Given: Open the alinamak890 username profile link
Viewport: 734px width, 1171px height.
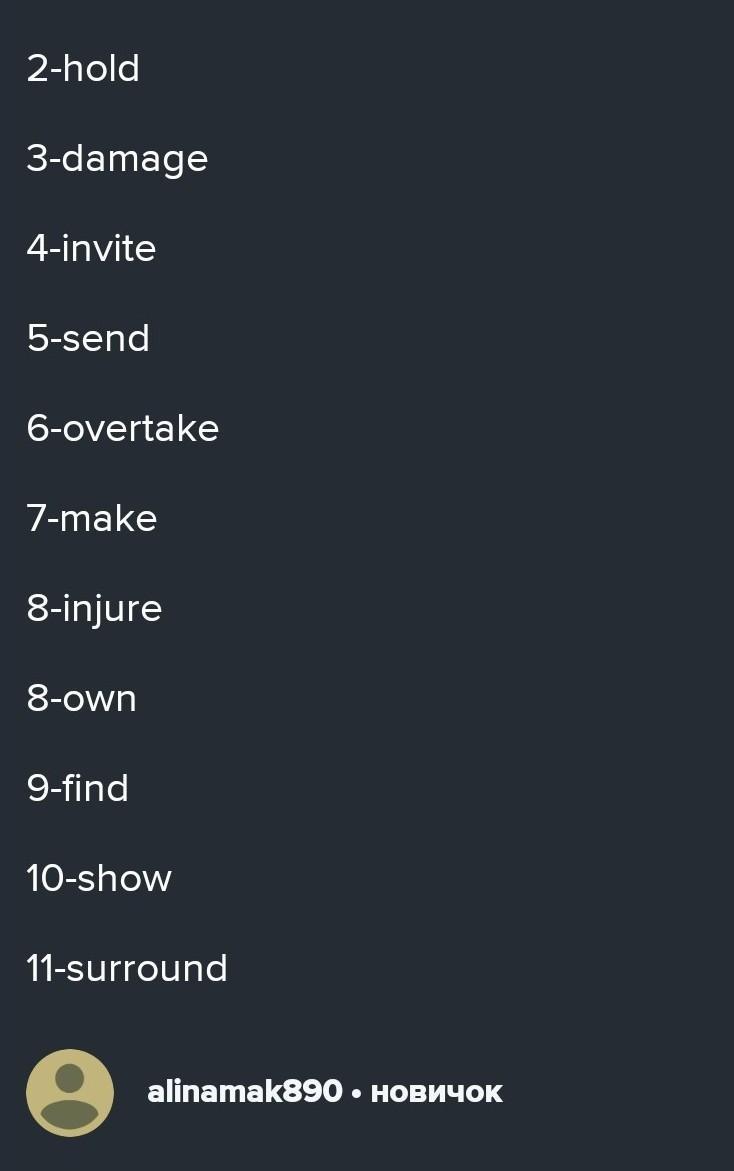Looking at the screenshot, I should (245, 1092).
